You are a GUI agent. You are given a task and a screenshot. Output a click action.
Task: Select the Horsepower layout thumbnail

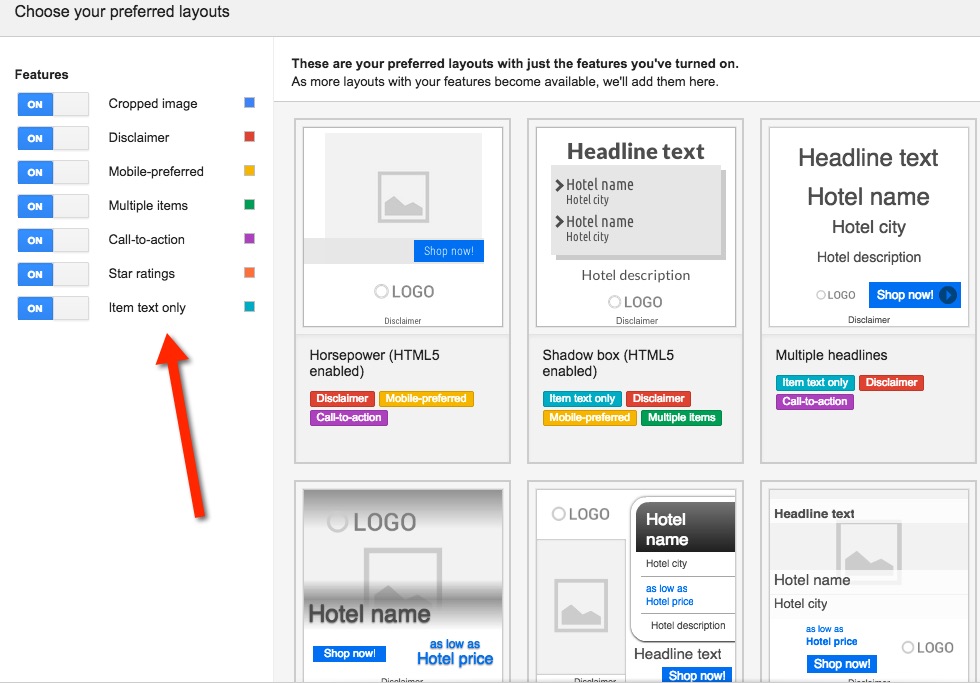[x=403, y=226]
